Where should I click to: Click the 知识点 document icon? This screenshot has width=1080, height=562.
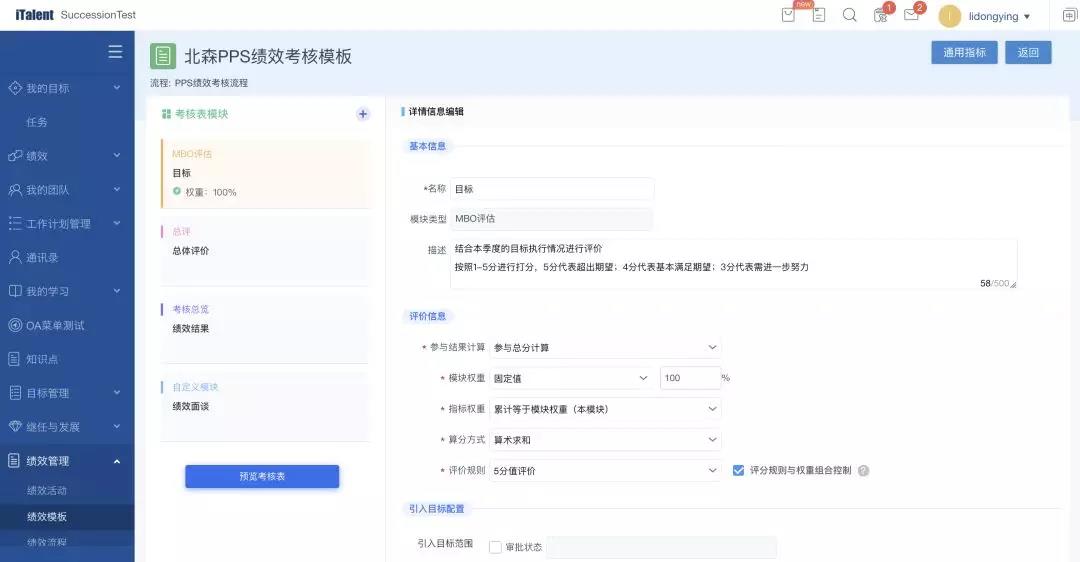tap(14, 359)
